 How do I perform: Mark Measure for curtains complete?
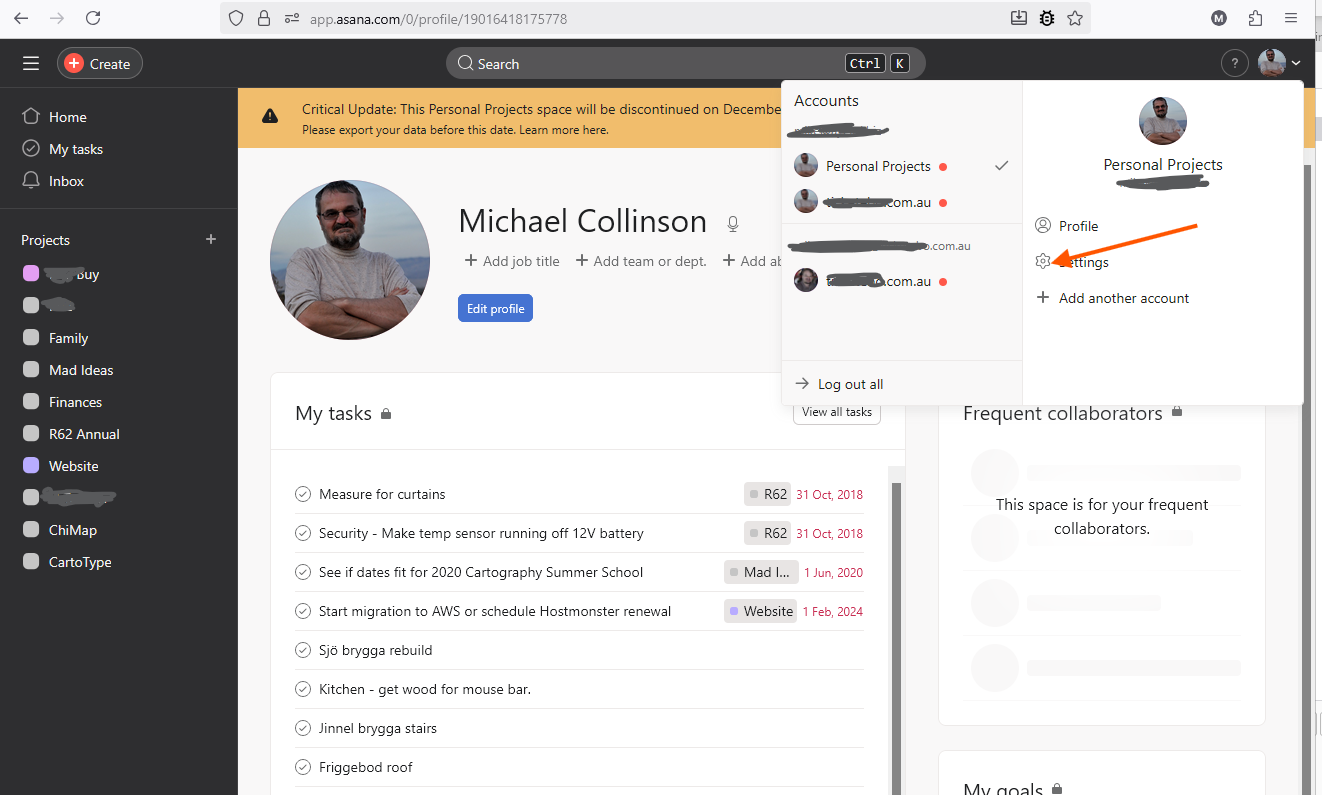pyautogui.click(x=303, y=494)
